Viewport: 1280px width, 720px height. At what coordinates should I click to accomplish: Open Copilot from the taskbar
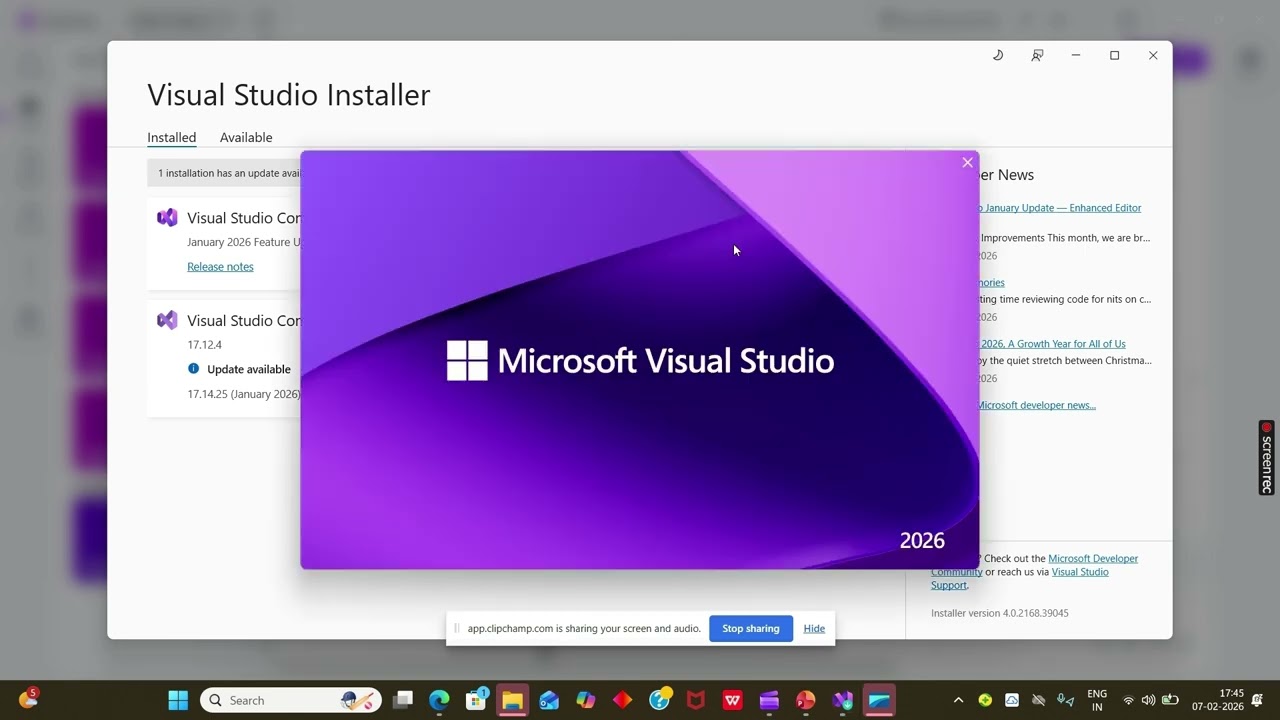click(x=586, y=700)
